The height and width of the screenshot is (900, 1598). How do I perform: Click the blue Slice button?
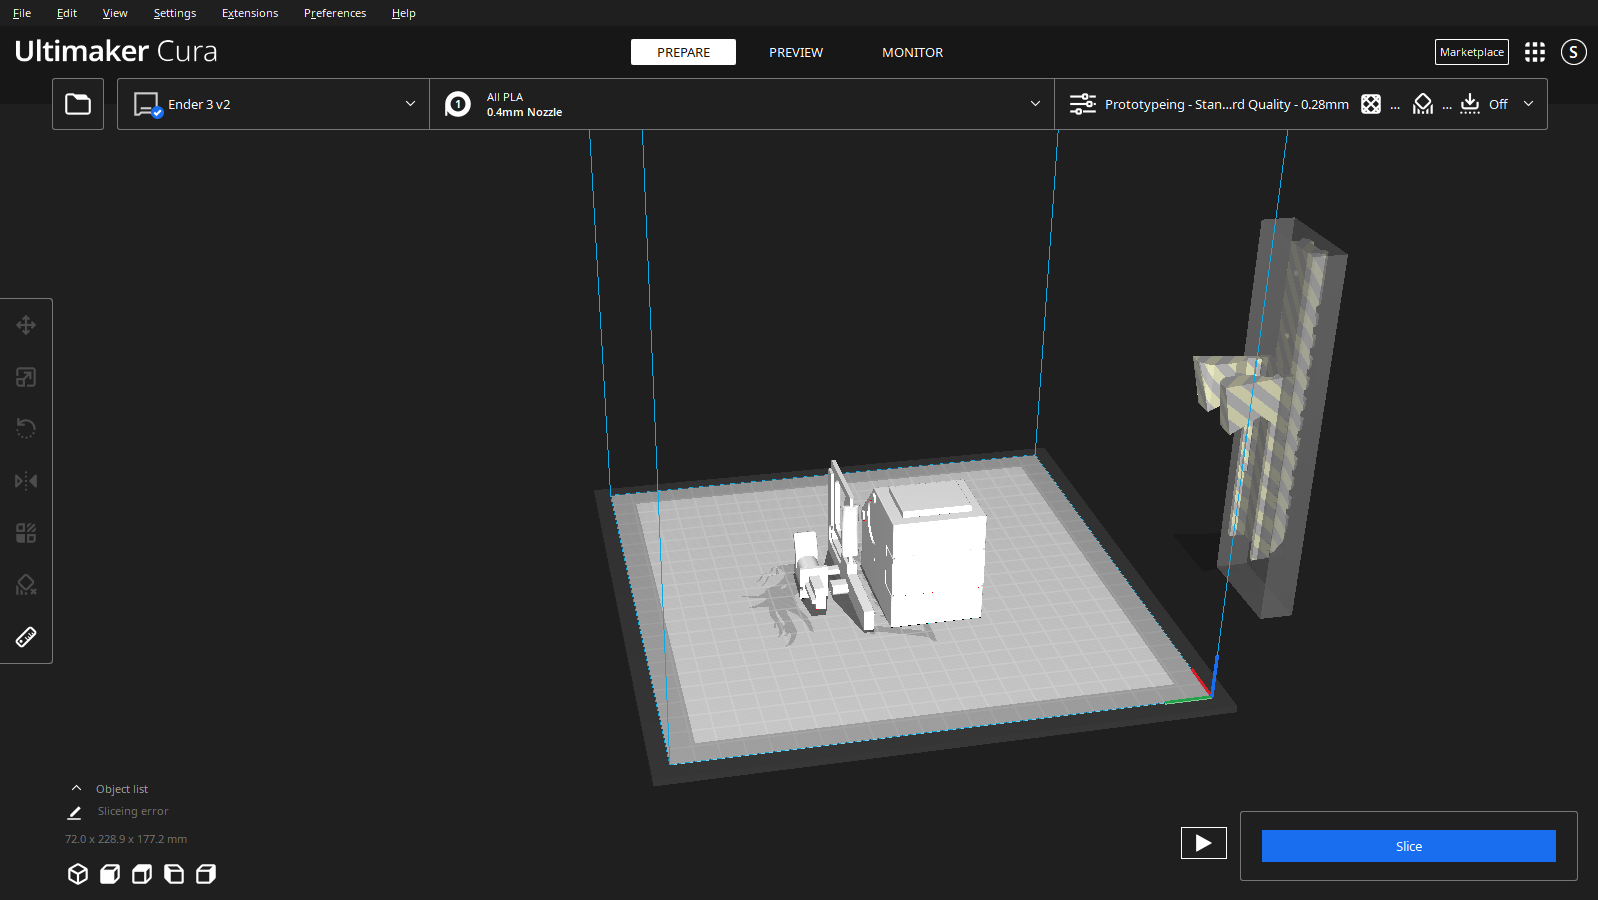pos(1408,846)
